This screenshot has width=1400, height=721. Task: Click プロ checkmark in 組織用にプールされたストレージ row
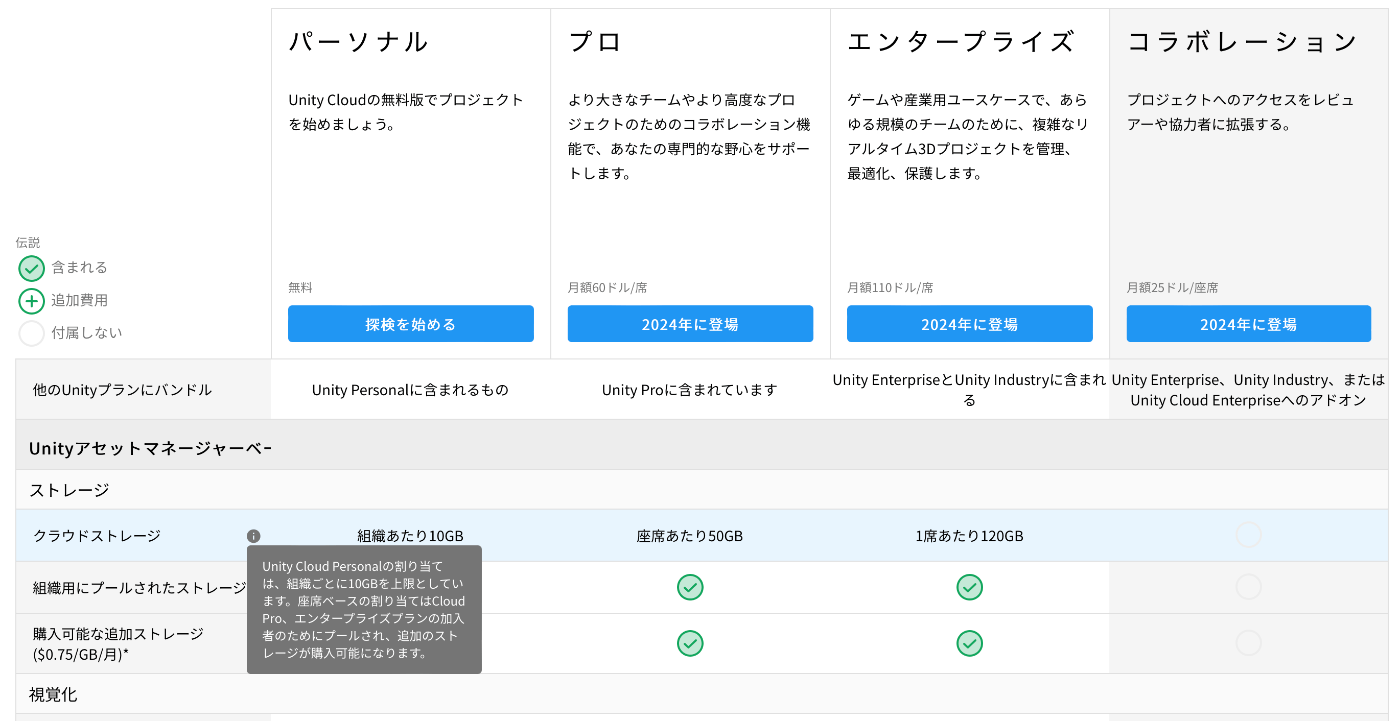click(690, 587)
